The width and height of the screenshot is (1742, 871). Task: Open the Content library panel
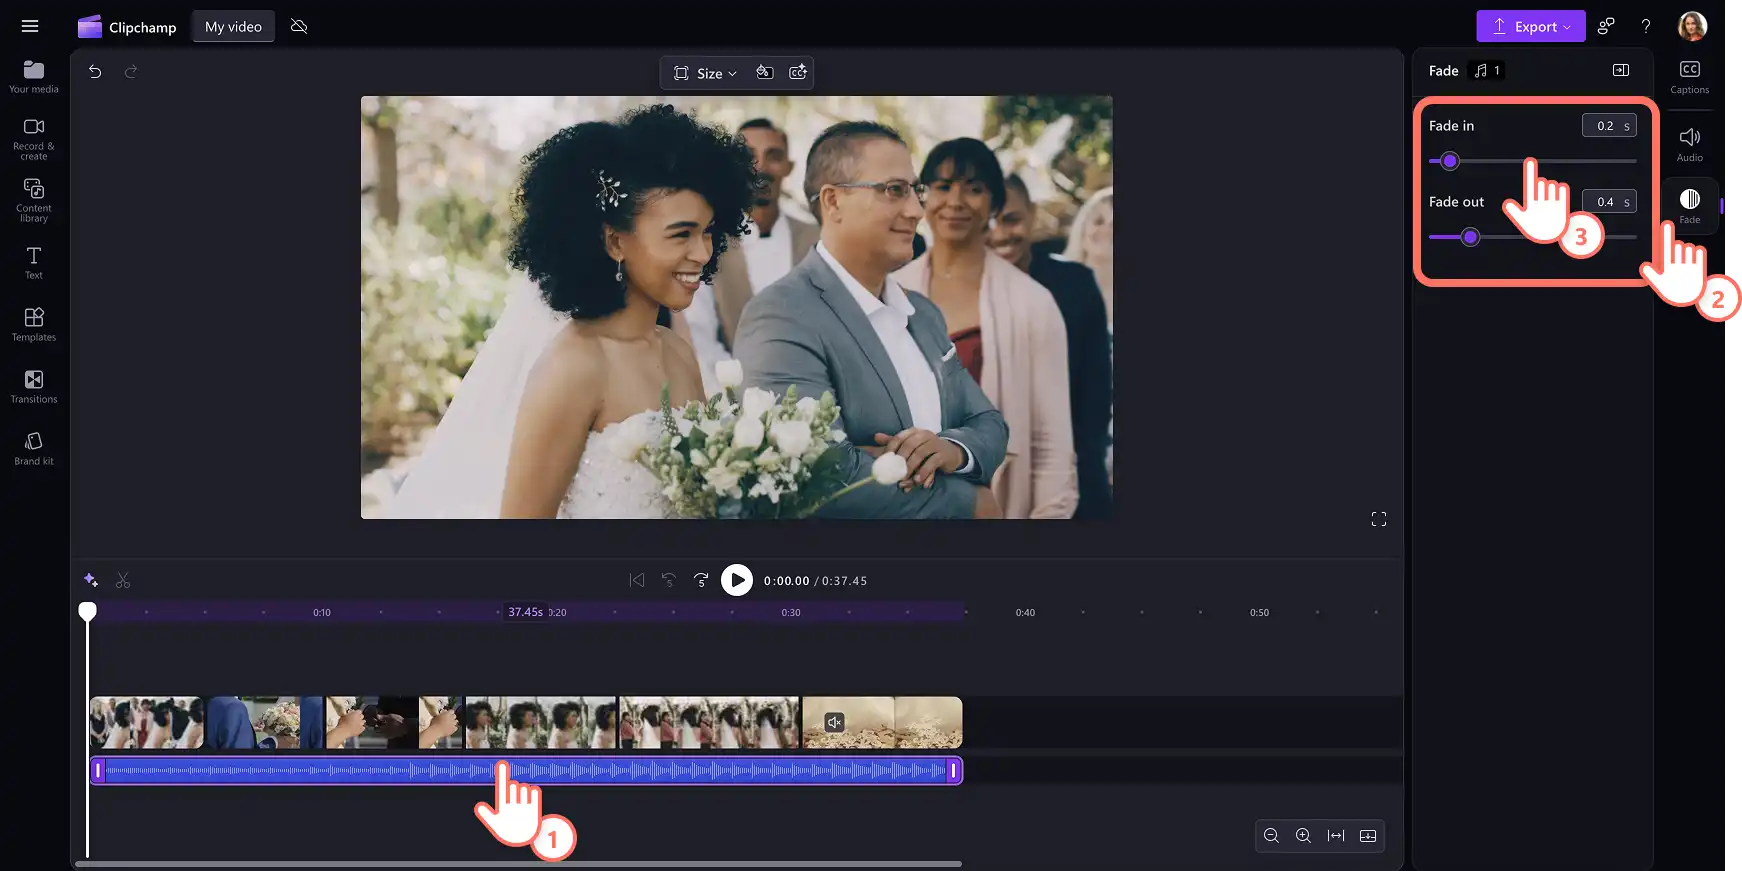tap(34, 200)
